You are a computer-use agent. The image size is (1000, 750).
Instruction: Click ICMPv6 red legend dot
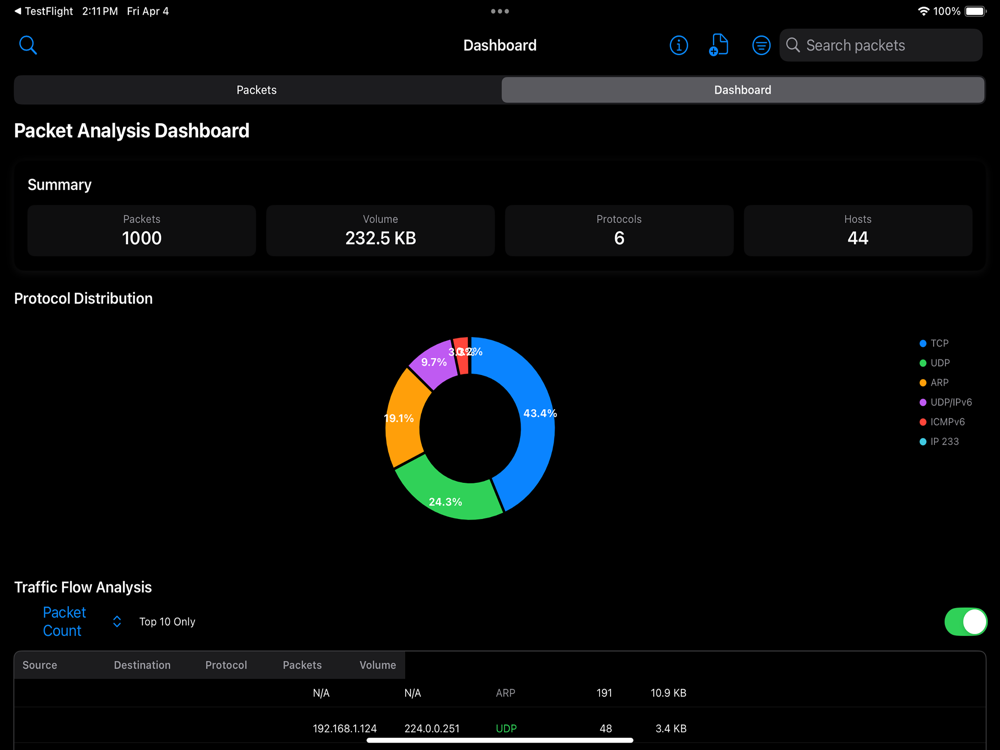923,422
